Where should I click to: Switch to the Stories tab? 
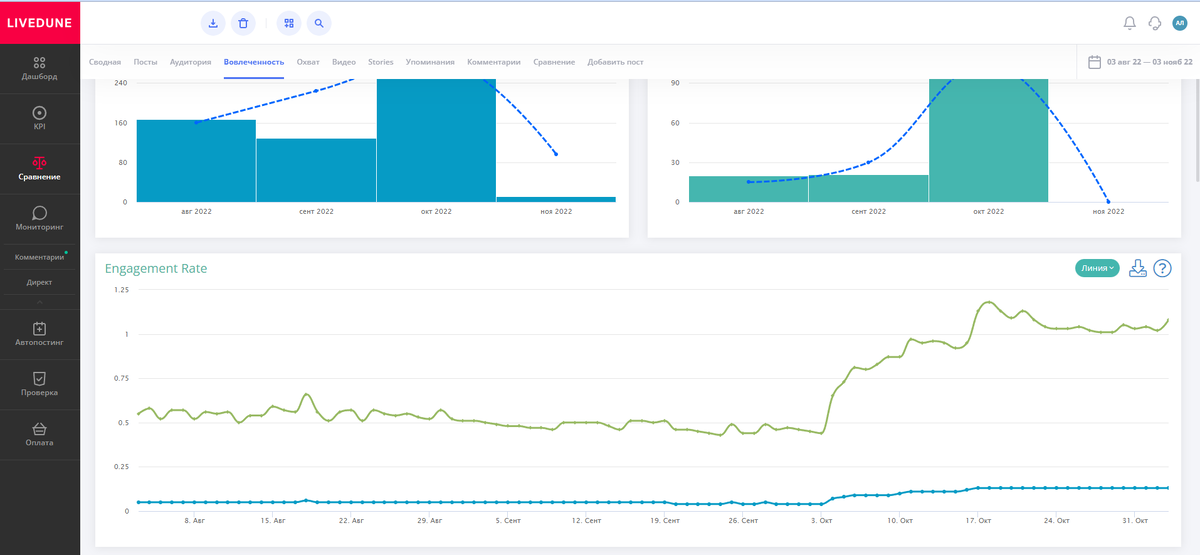click(381, 62)
